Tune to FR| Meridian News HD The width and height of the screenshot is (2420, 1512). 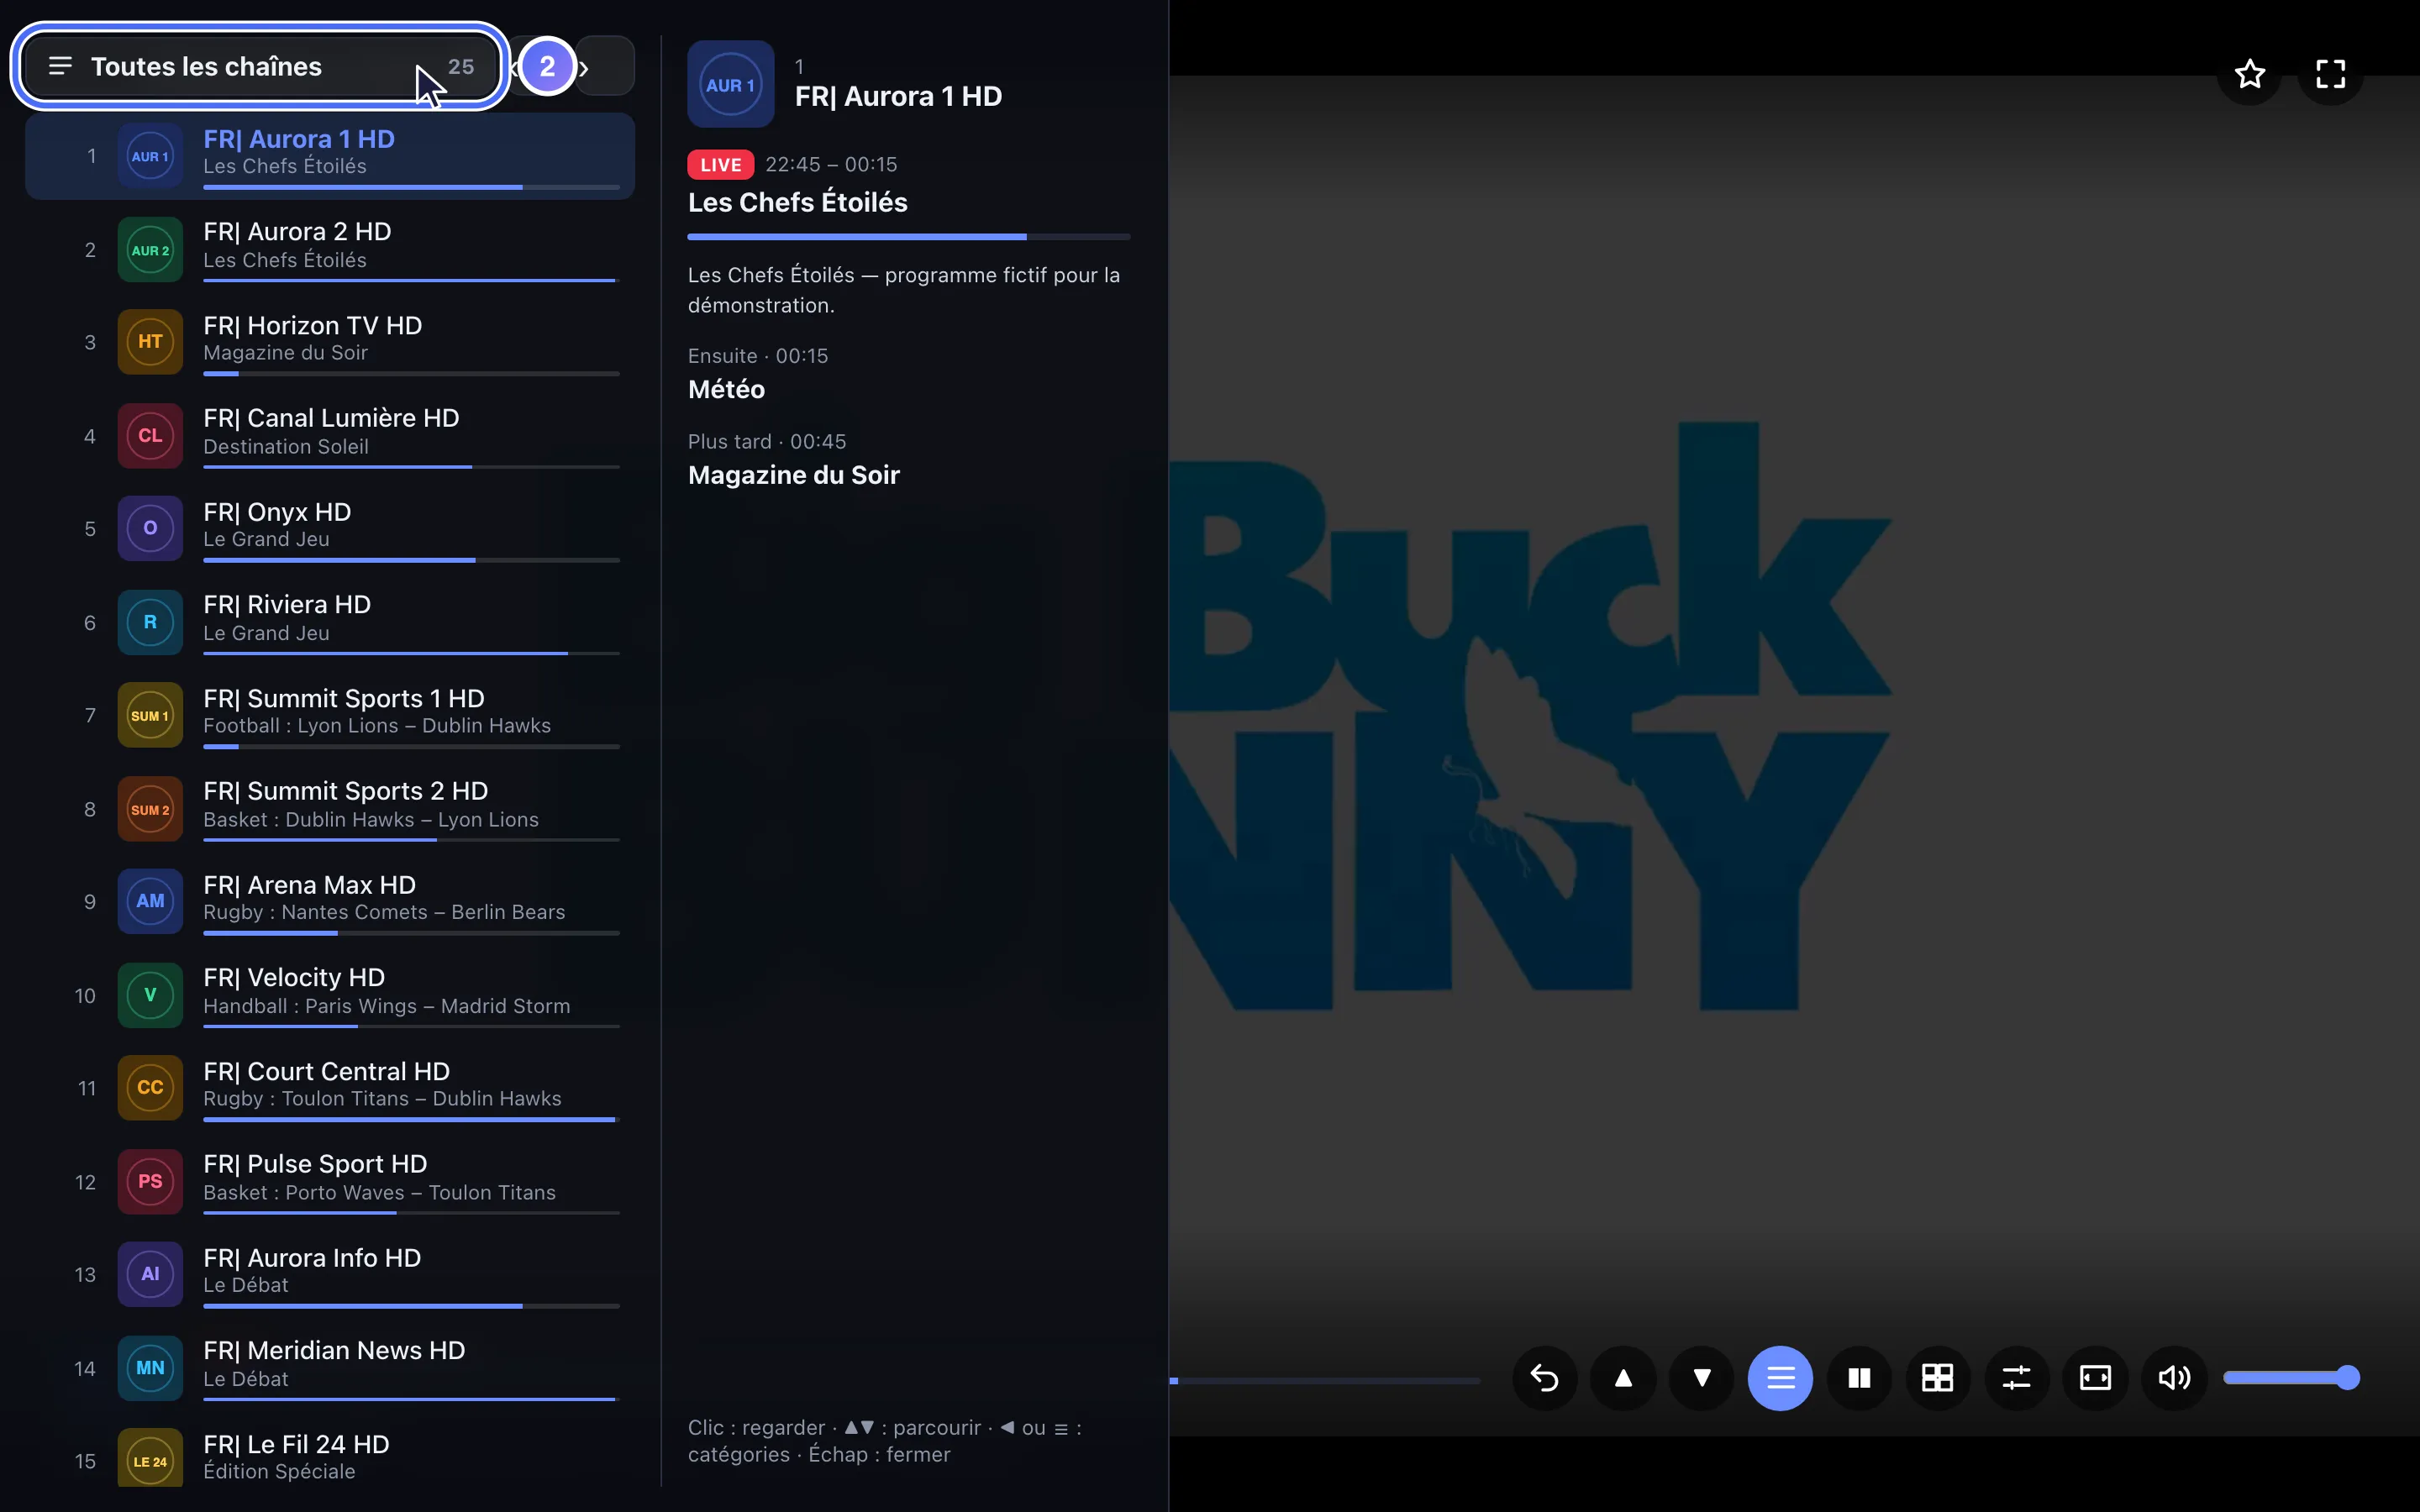pyautogui.click(x=330, y=1368)
